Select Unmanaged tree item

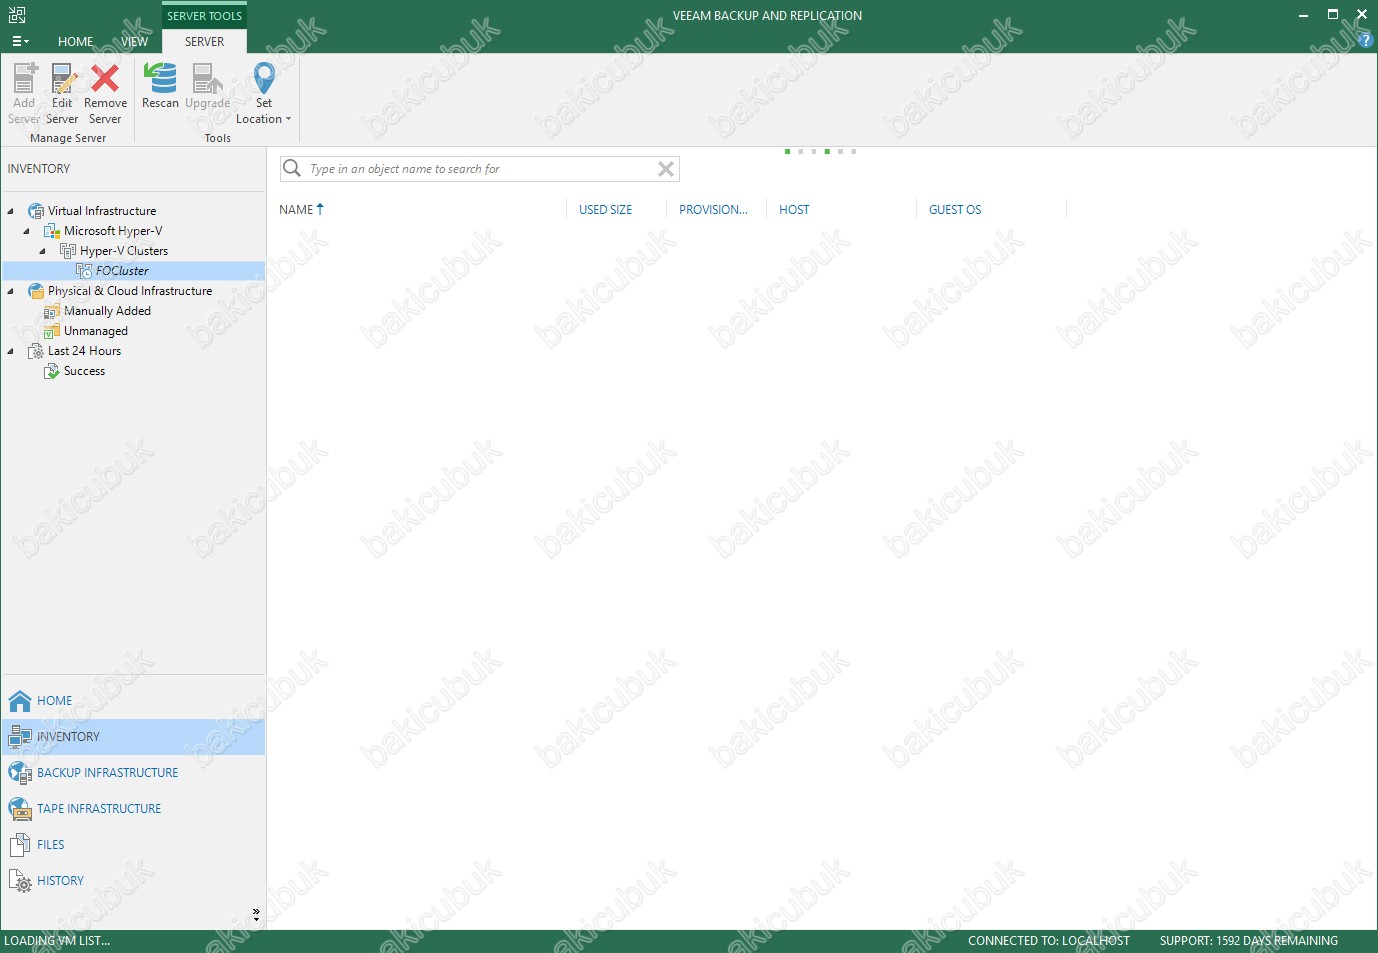(96, 331)
